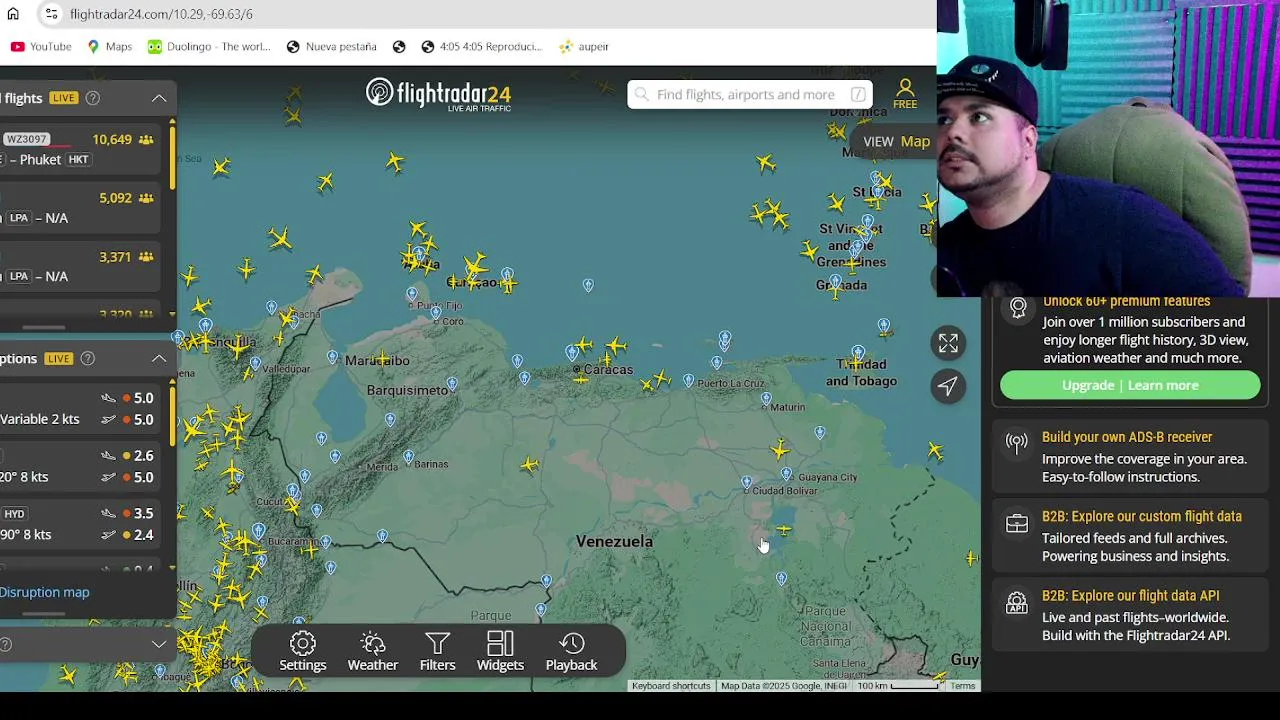Open YouTube bookmark
This screenshot has height=720, width=1280.
pyautogui.click(x=41, y=46)
